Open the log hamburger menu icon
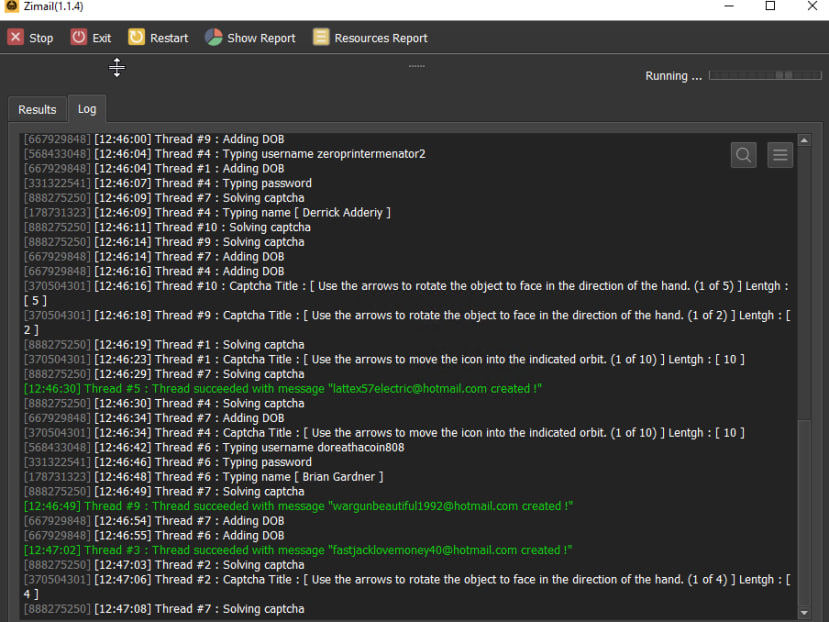 click(x=780, y=155)
